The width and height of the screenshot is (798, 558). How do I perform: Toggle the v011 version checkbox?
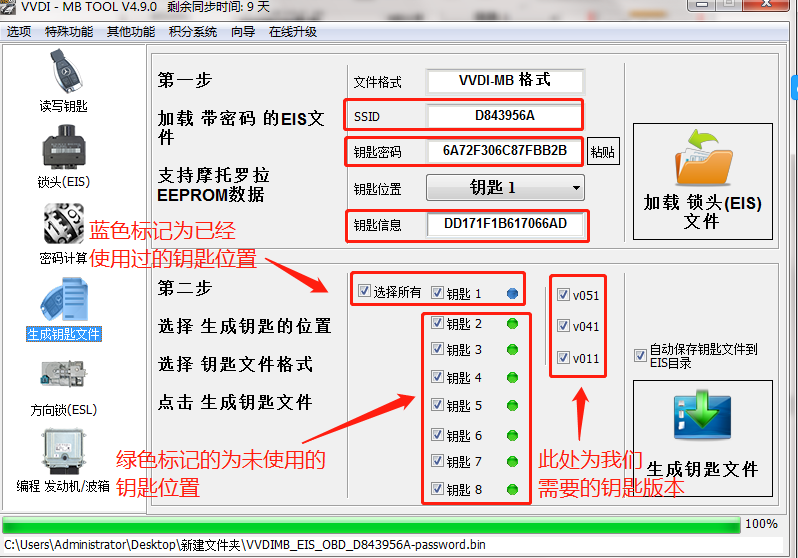(x=563, y=358)
